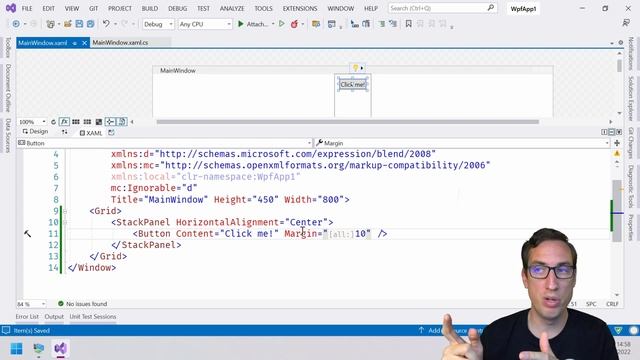Click the designer refresh icon
The height and width of the screenshot is (360, 640).
click(53, 122)
